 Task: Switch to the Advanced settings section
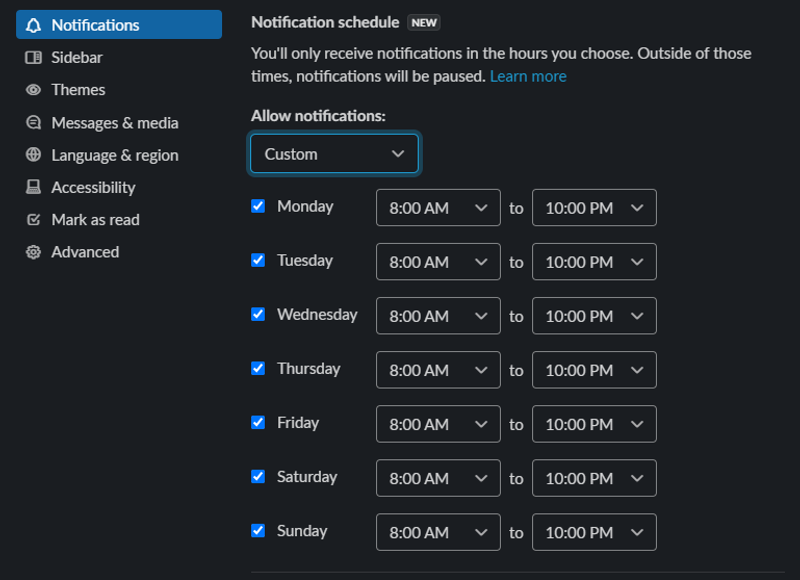(x=85, y=252)
